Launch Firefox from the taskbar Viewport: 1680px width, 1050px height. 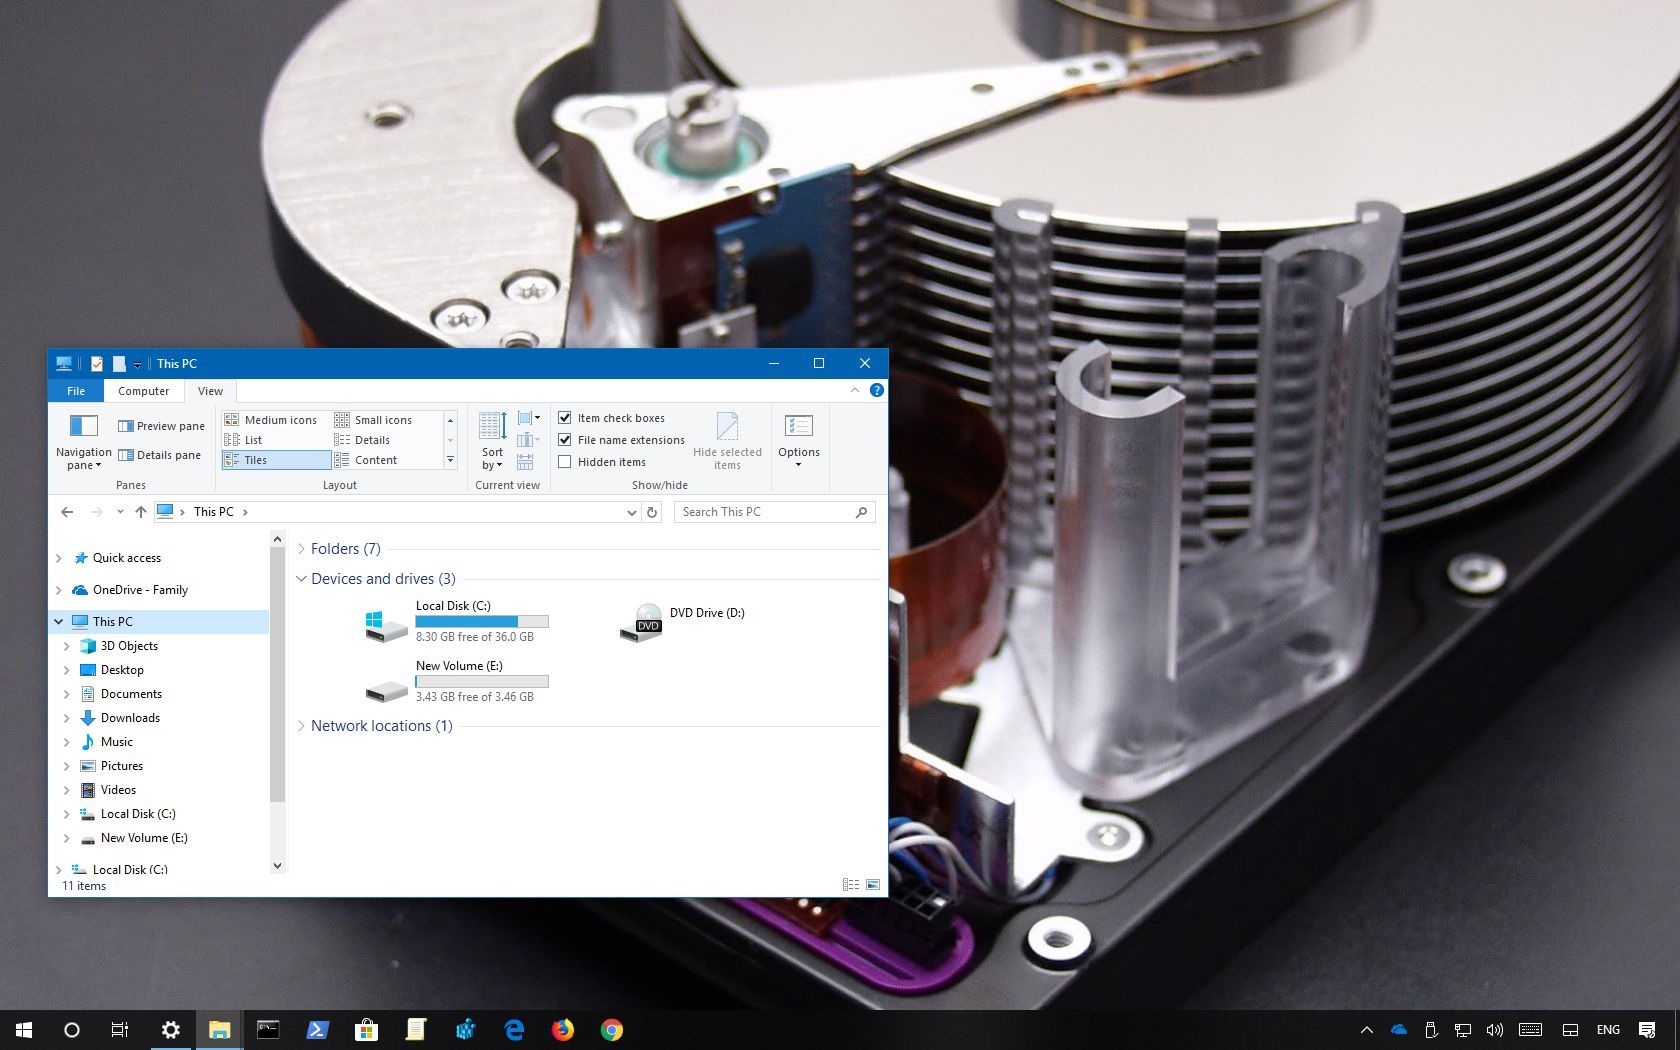(563, 1029)
